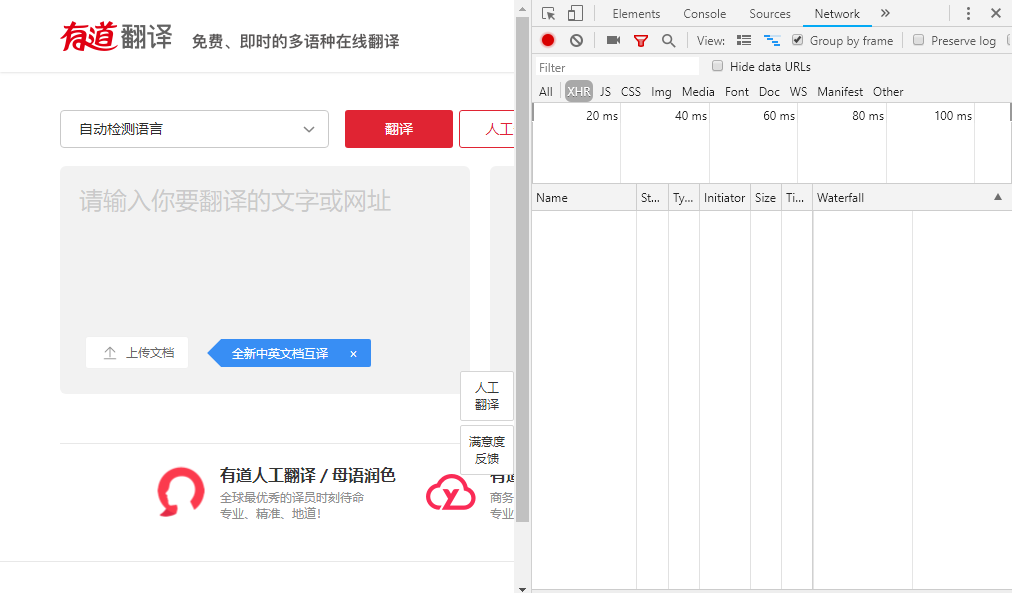Filter requests by Img
This screenshot has height=593, width=1012.
tap(661, 92)
